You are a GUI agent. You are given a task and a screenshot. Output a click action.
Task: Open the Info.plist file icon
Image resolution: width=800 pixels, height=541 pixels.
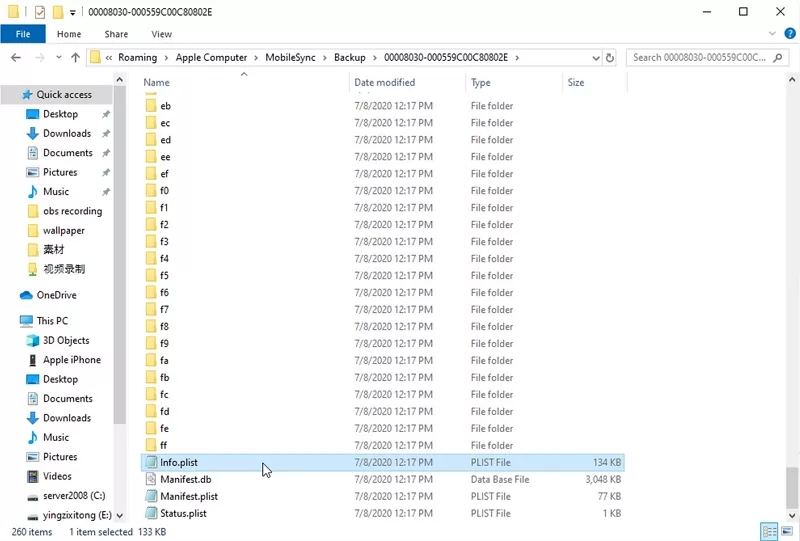(151, 462)
